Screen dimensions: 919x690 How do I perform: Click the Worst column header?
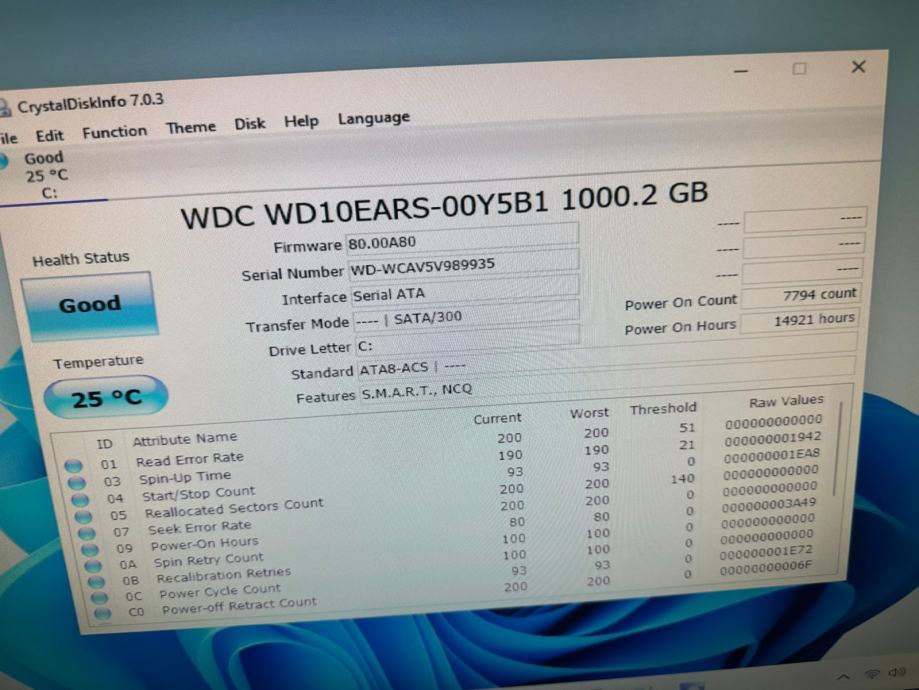click(x=590, y=413)
